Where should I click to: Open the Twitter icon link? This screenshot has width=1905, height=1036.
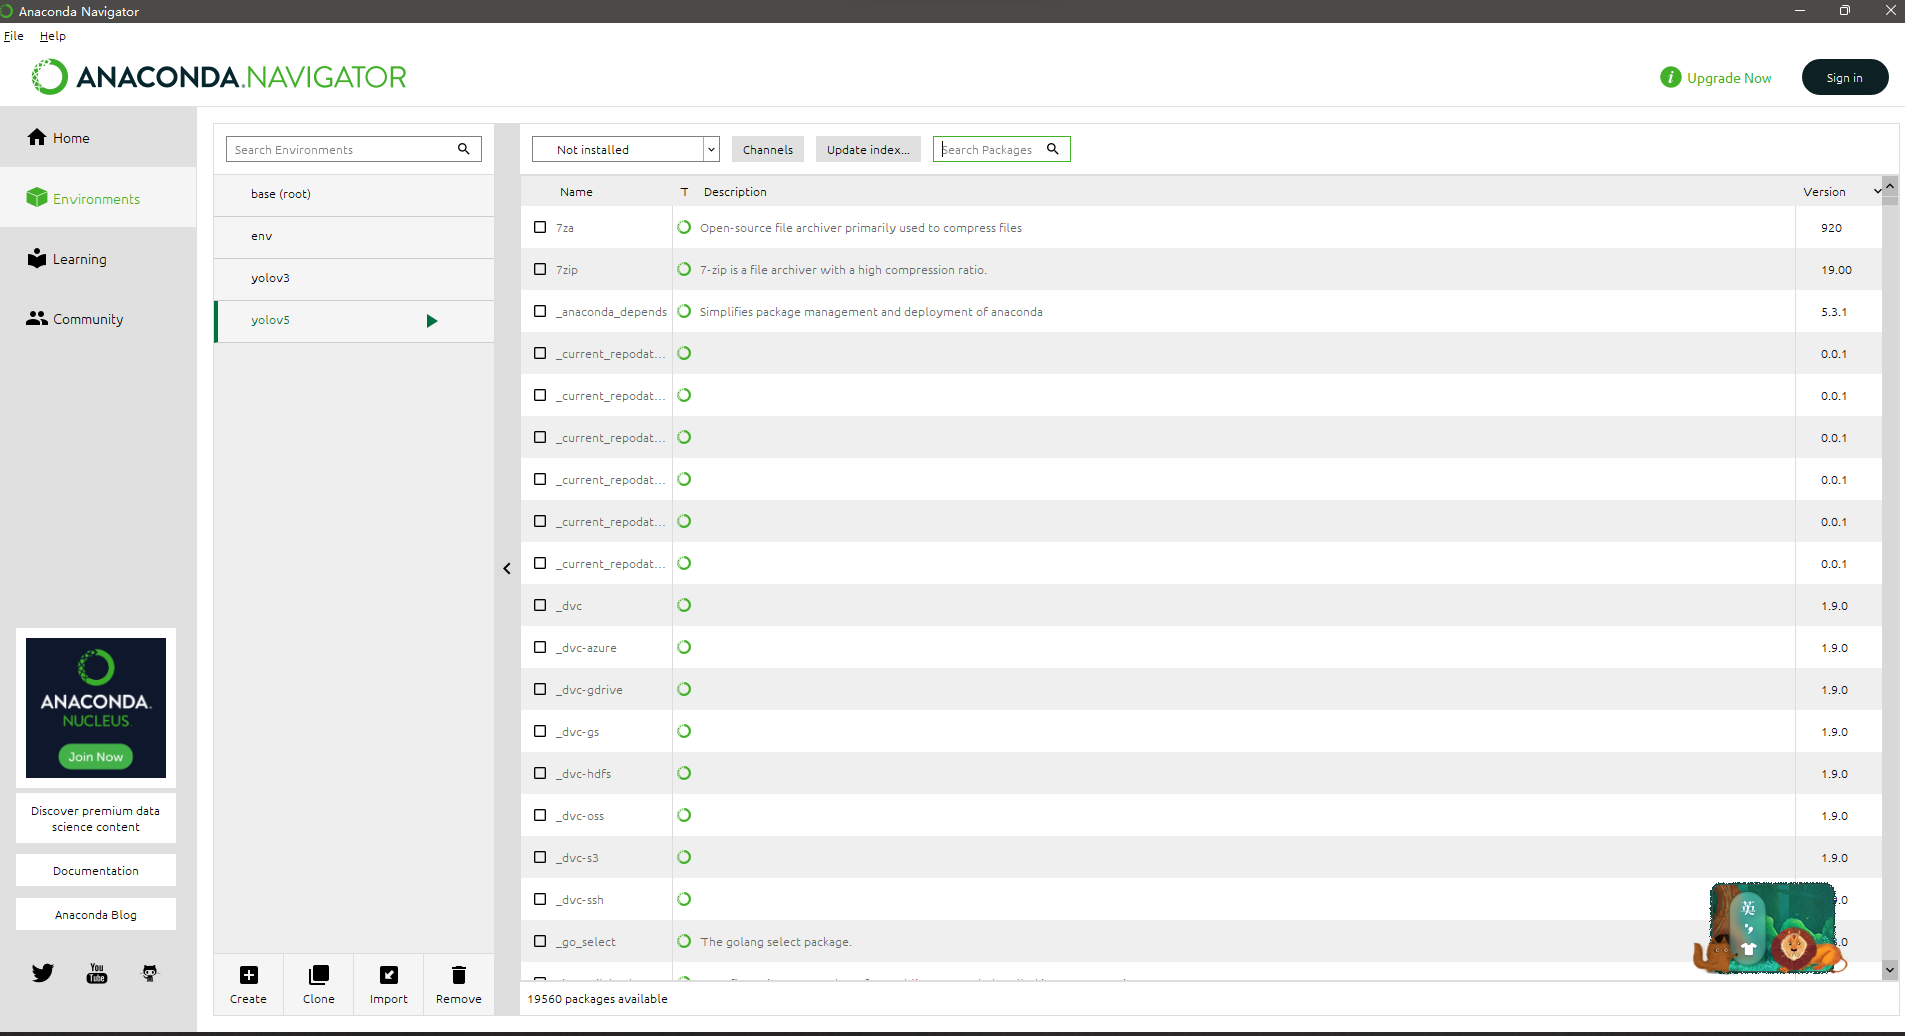pyautogui.click(x=43, y=973)
